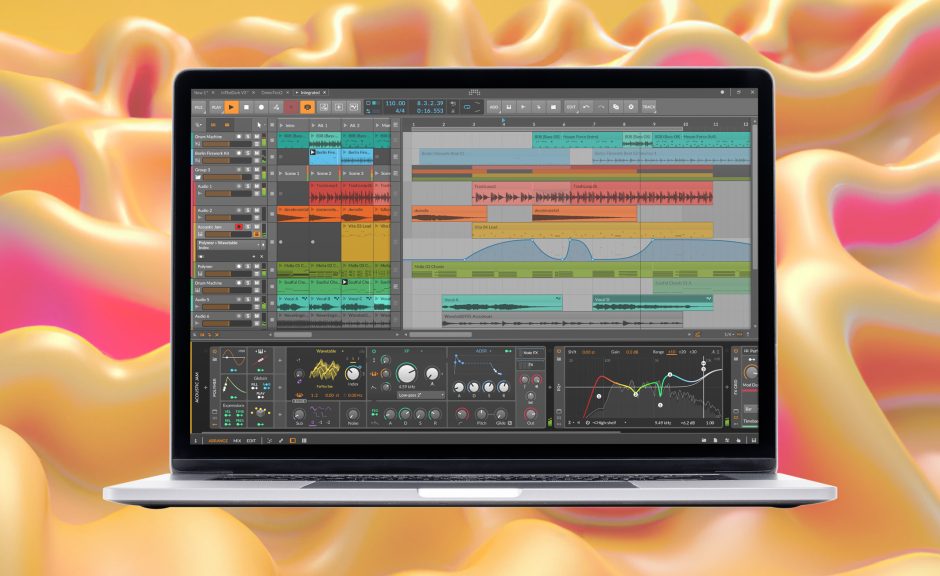Solo the Drum Machine track
The image size is (940, 576).
[247, 138]
